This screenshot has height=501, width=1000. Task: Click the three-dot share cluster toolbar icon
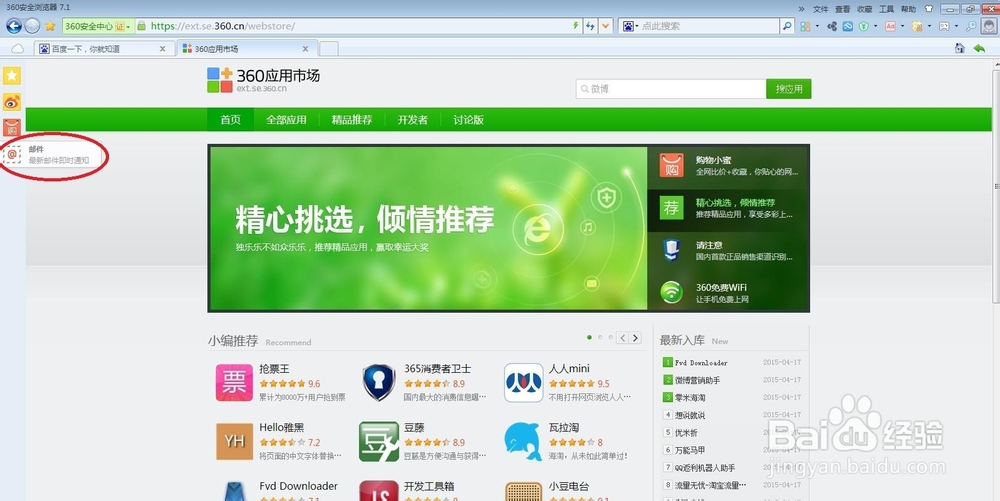pyautogui.click(x=832, y=26)
